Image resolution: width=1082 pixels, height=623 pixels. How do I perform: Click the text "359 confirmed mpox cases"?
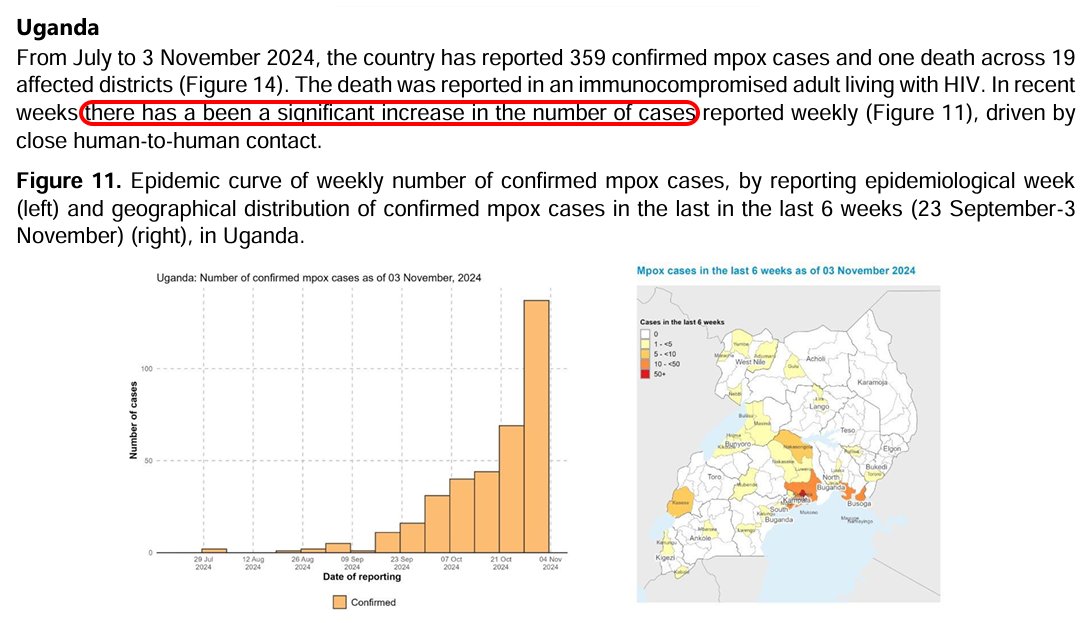pos(696,57)
